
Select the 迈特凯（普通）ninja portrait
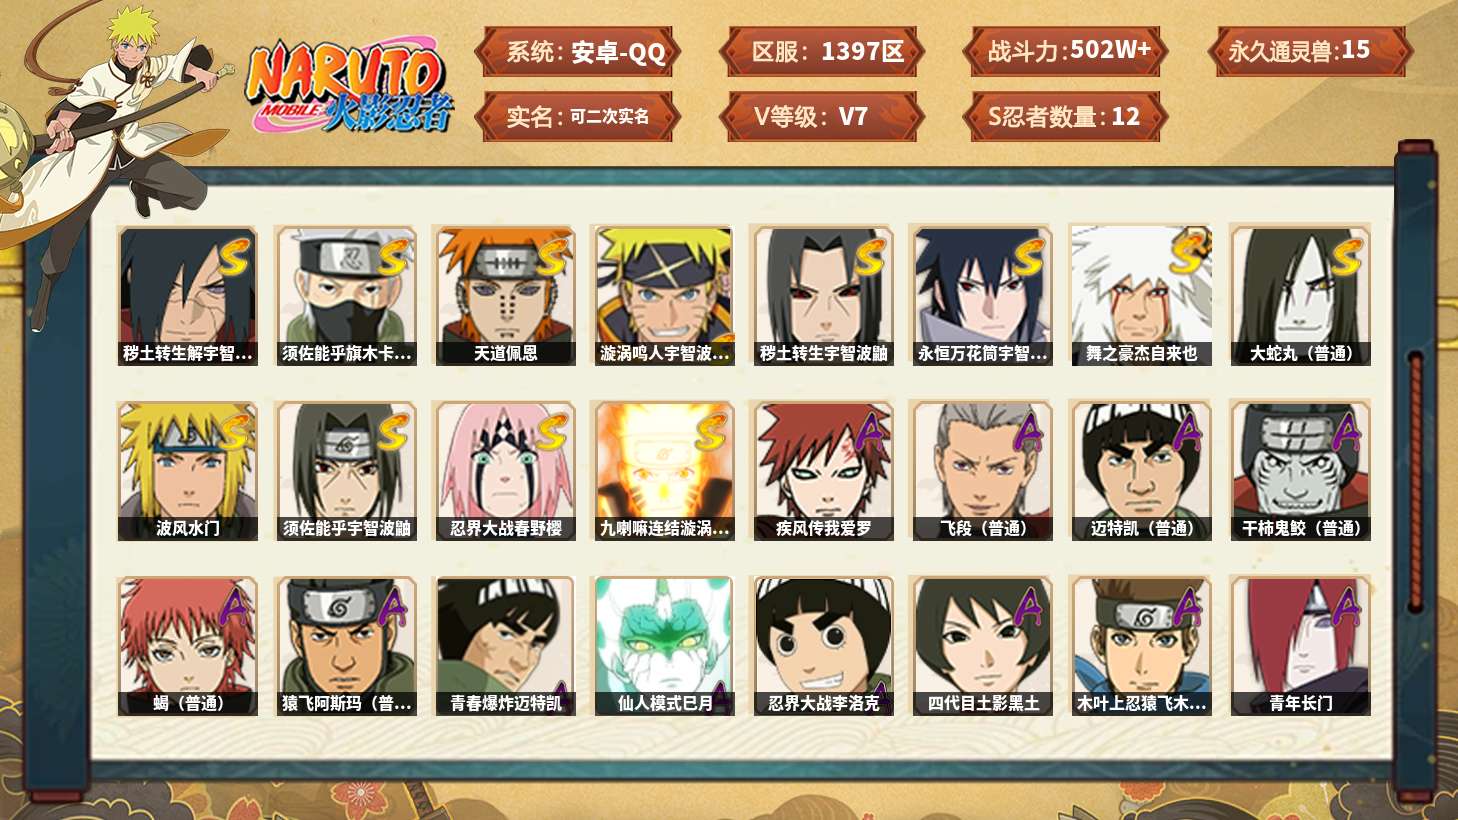1141,471
